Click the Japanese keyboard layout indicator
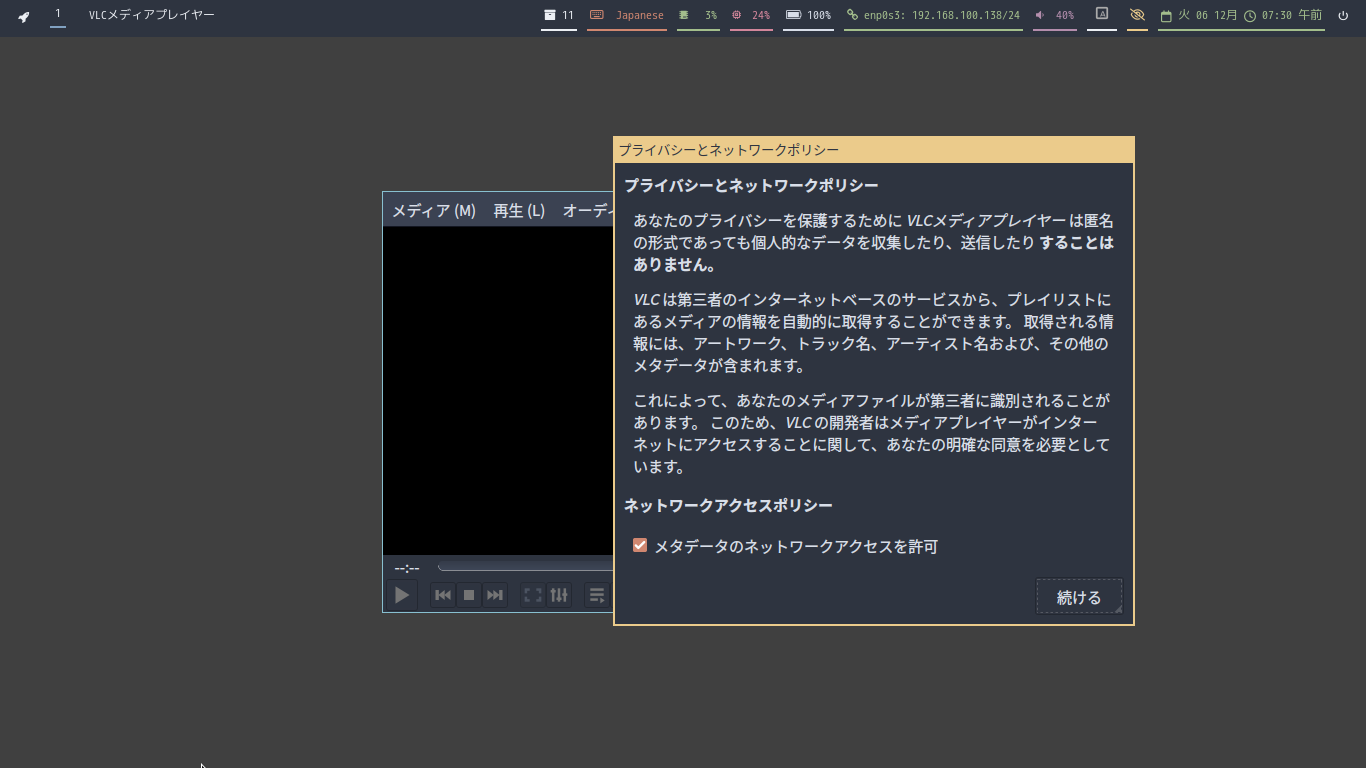1366x768 pixels. (627, 15)
